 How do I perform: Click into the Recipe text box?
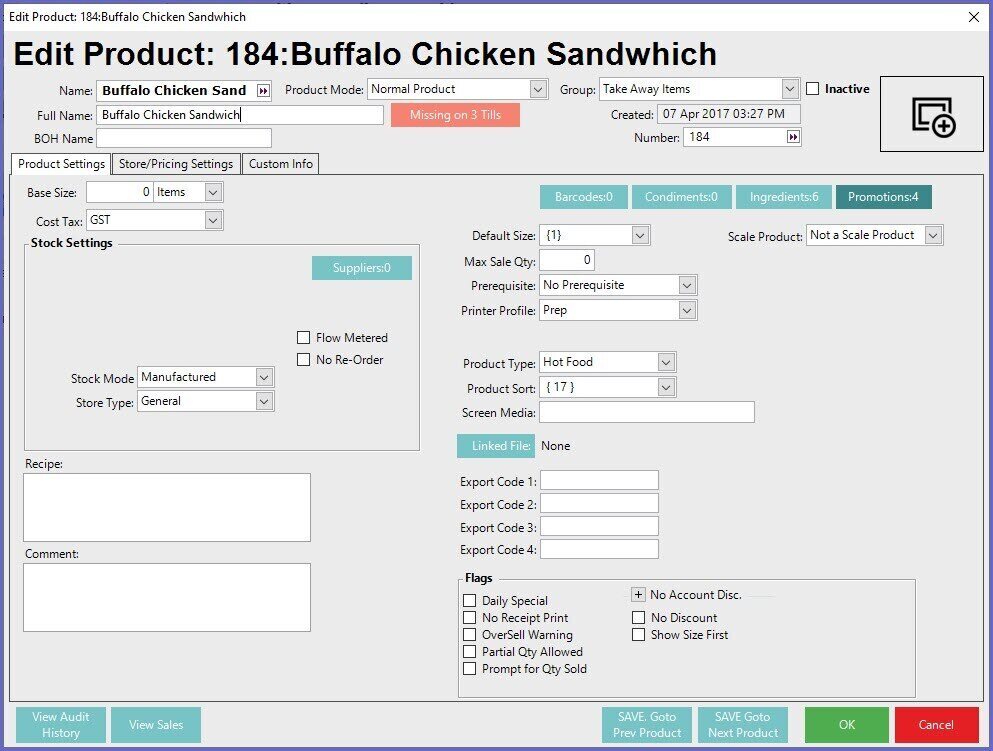click(167, 507)
